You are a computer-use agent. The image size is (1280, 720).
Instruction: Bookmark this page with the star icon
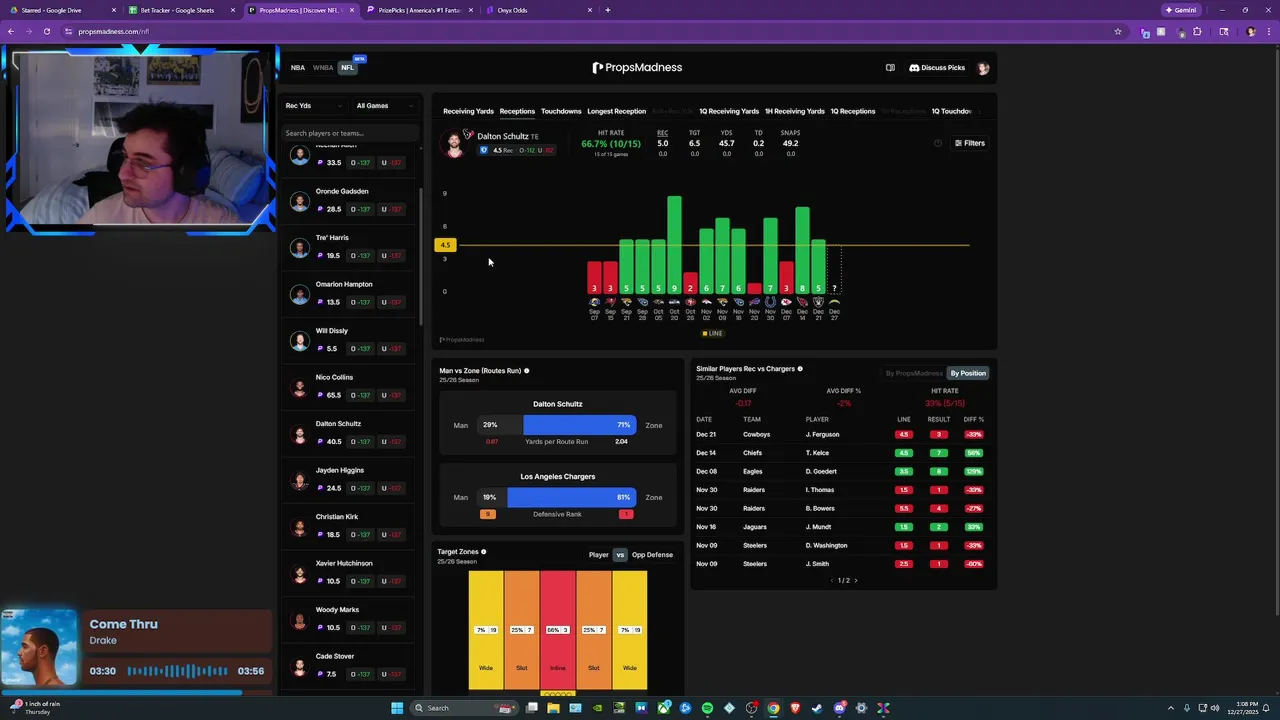coord(1118,31)
